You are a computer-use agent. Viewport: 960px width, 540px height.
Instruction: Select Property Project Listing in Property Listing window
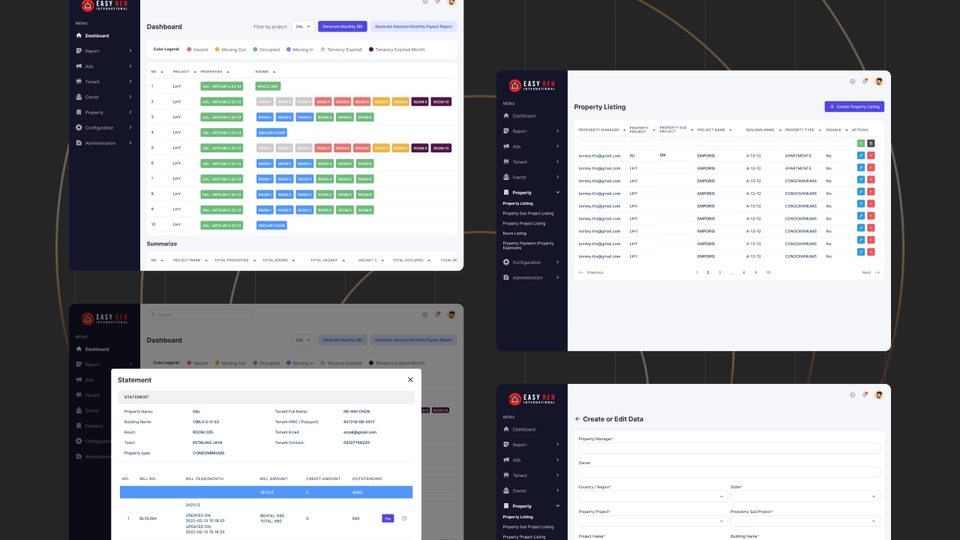(x=523, y=223)
